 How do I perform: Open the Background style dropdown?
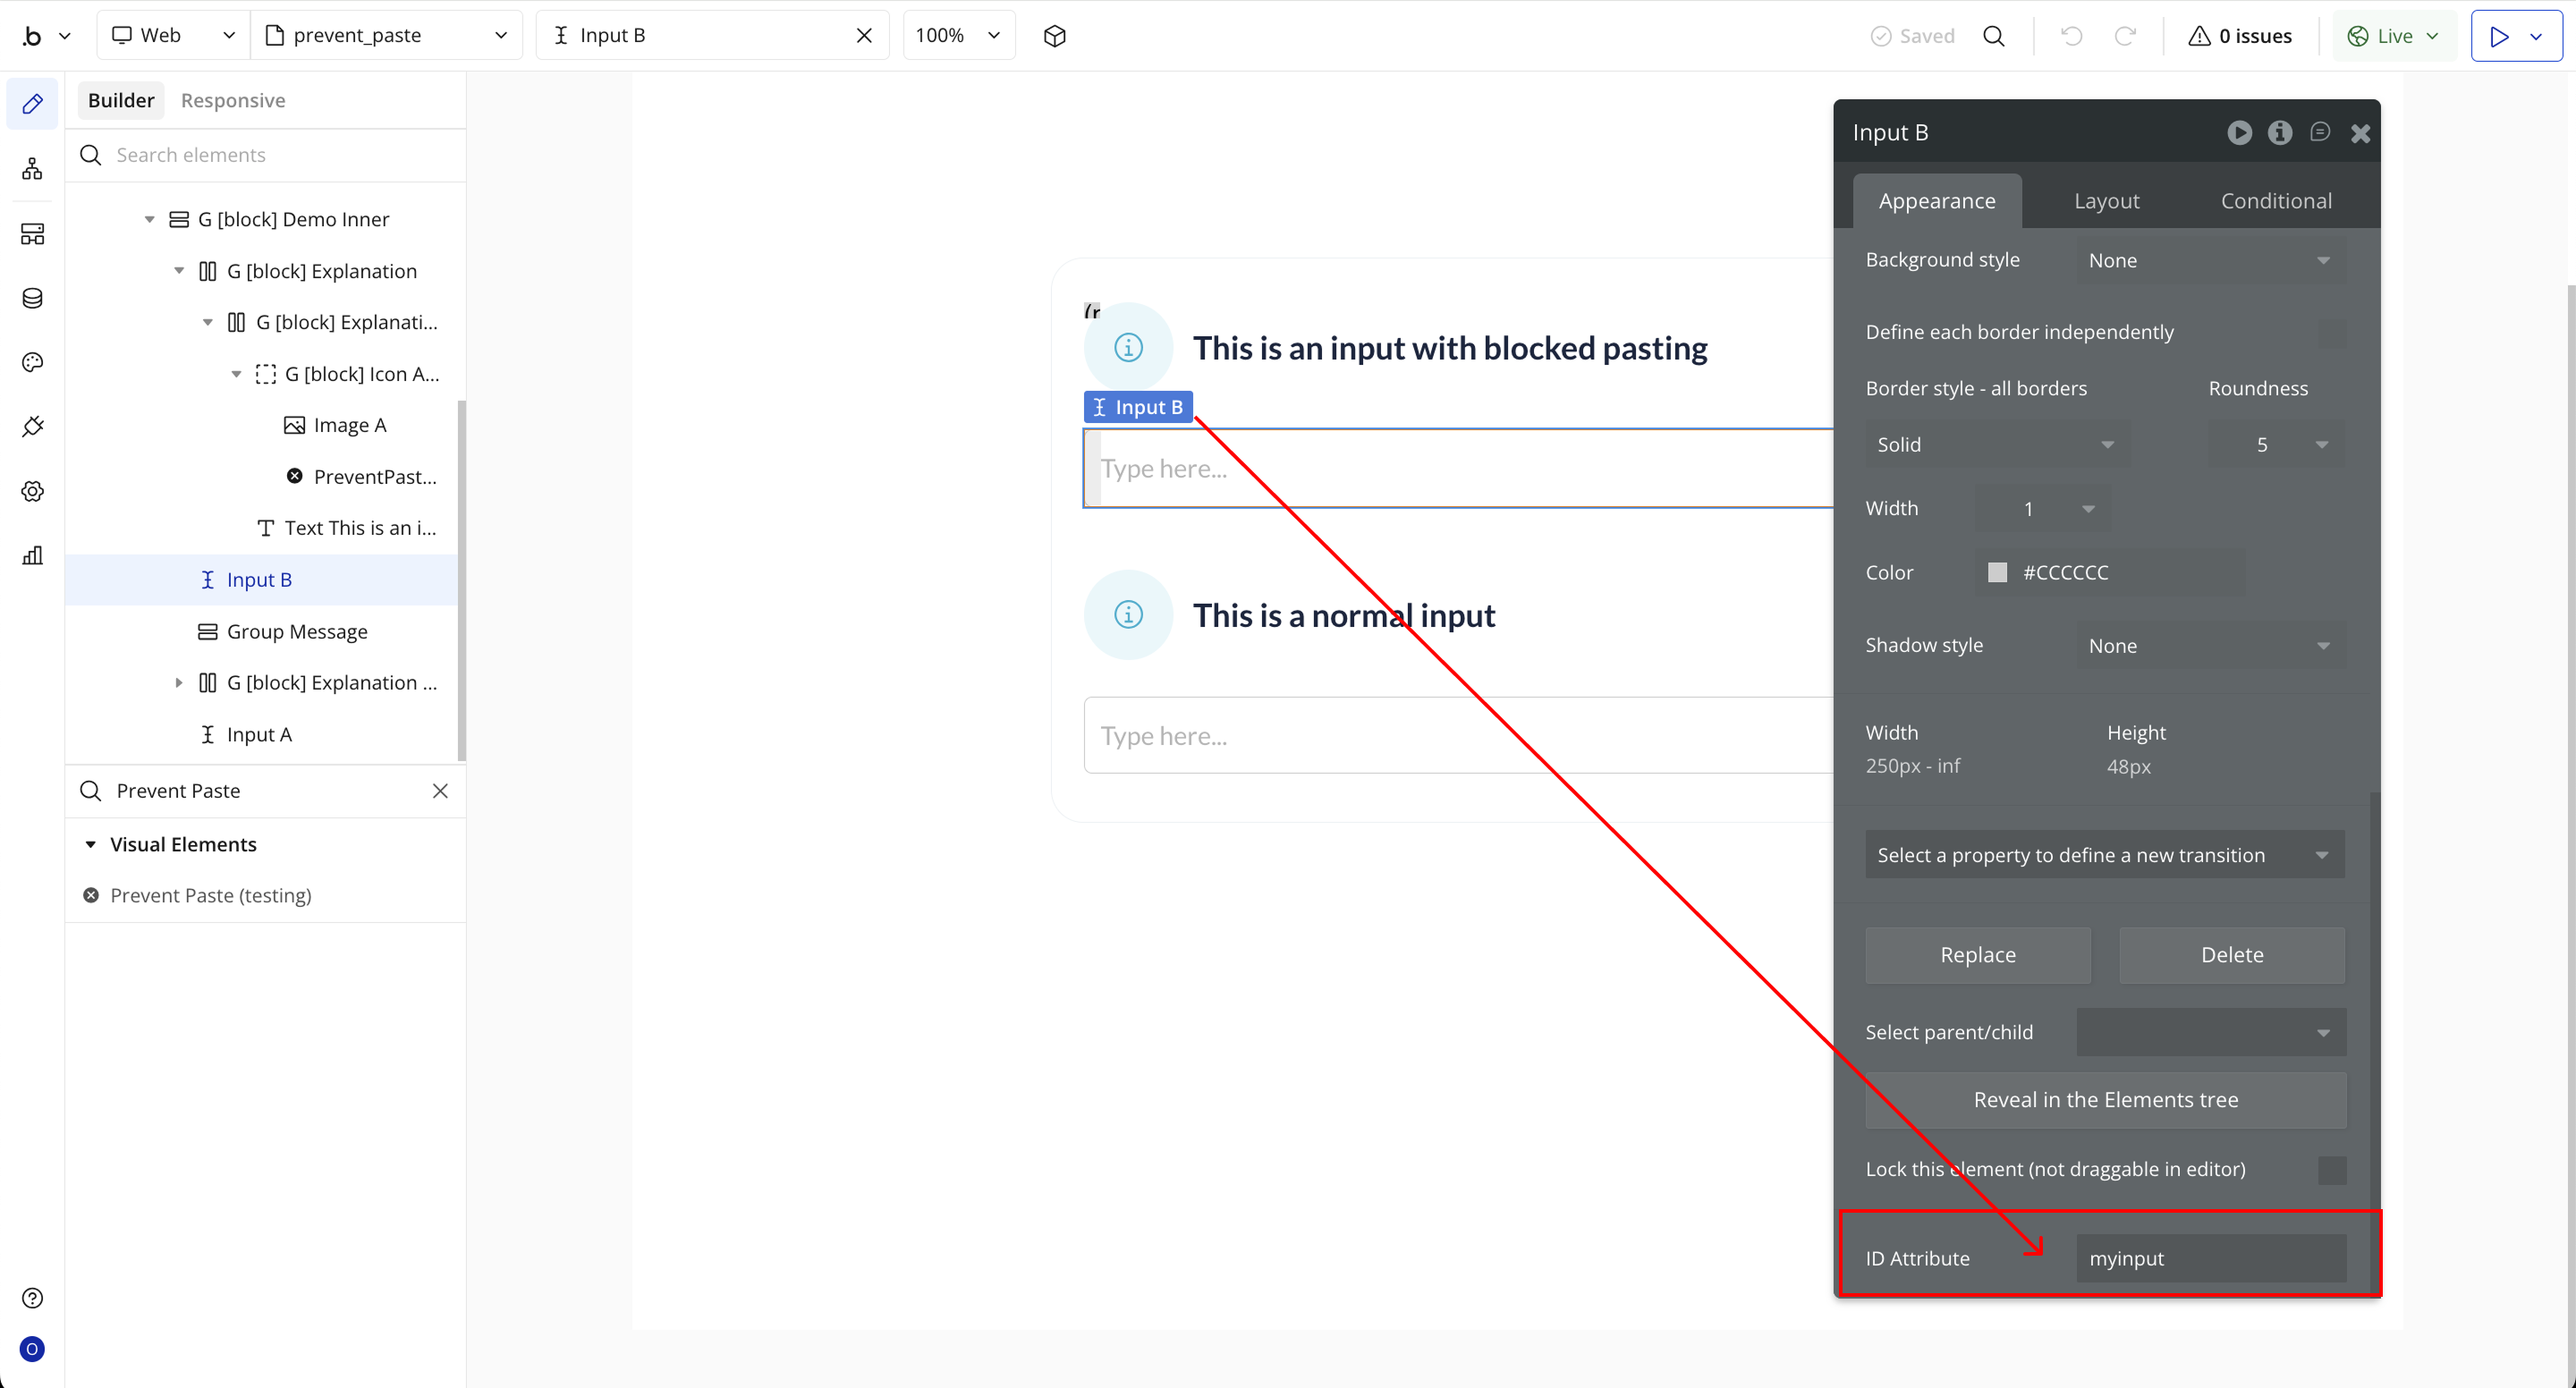point(2210,260)
